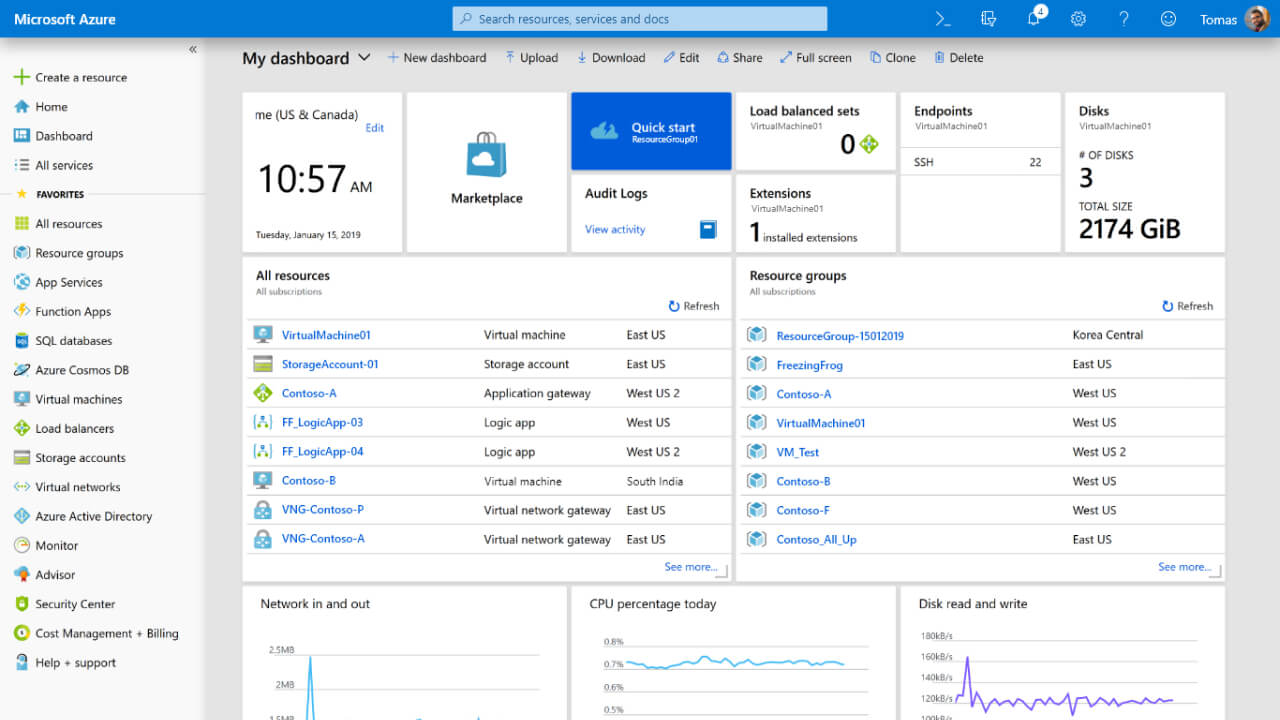Open directory and subscription filter icon
The image size is (1280, 720).
(988, 19)
